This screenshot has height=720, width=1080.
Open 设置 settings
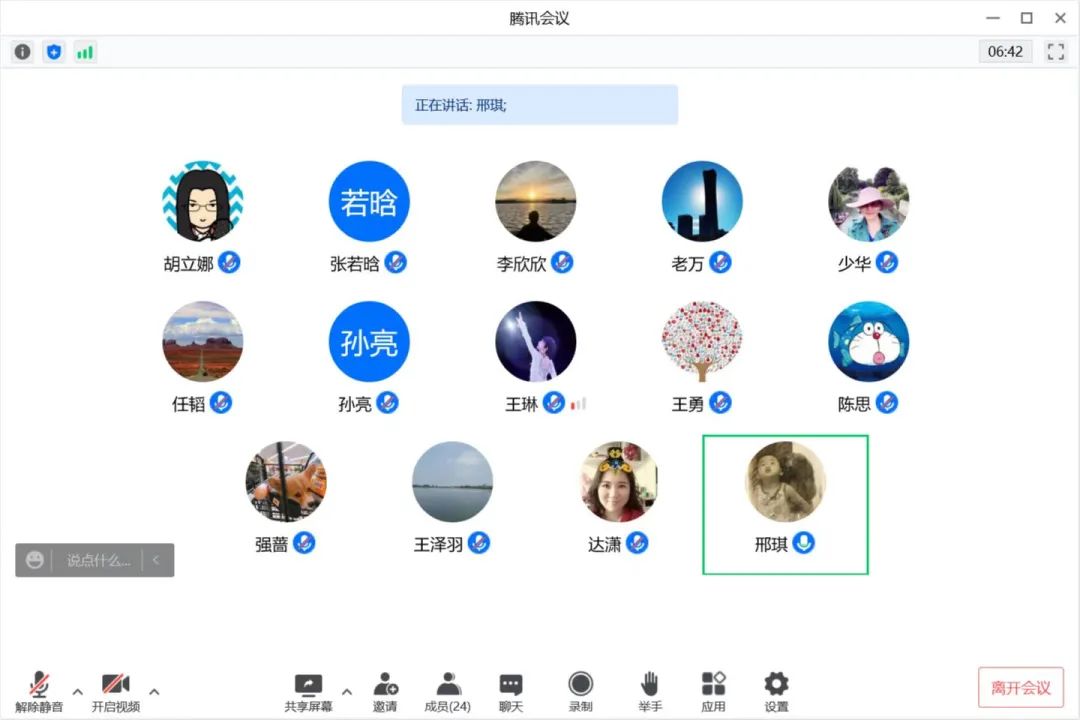pos(776,692)
